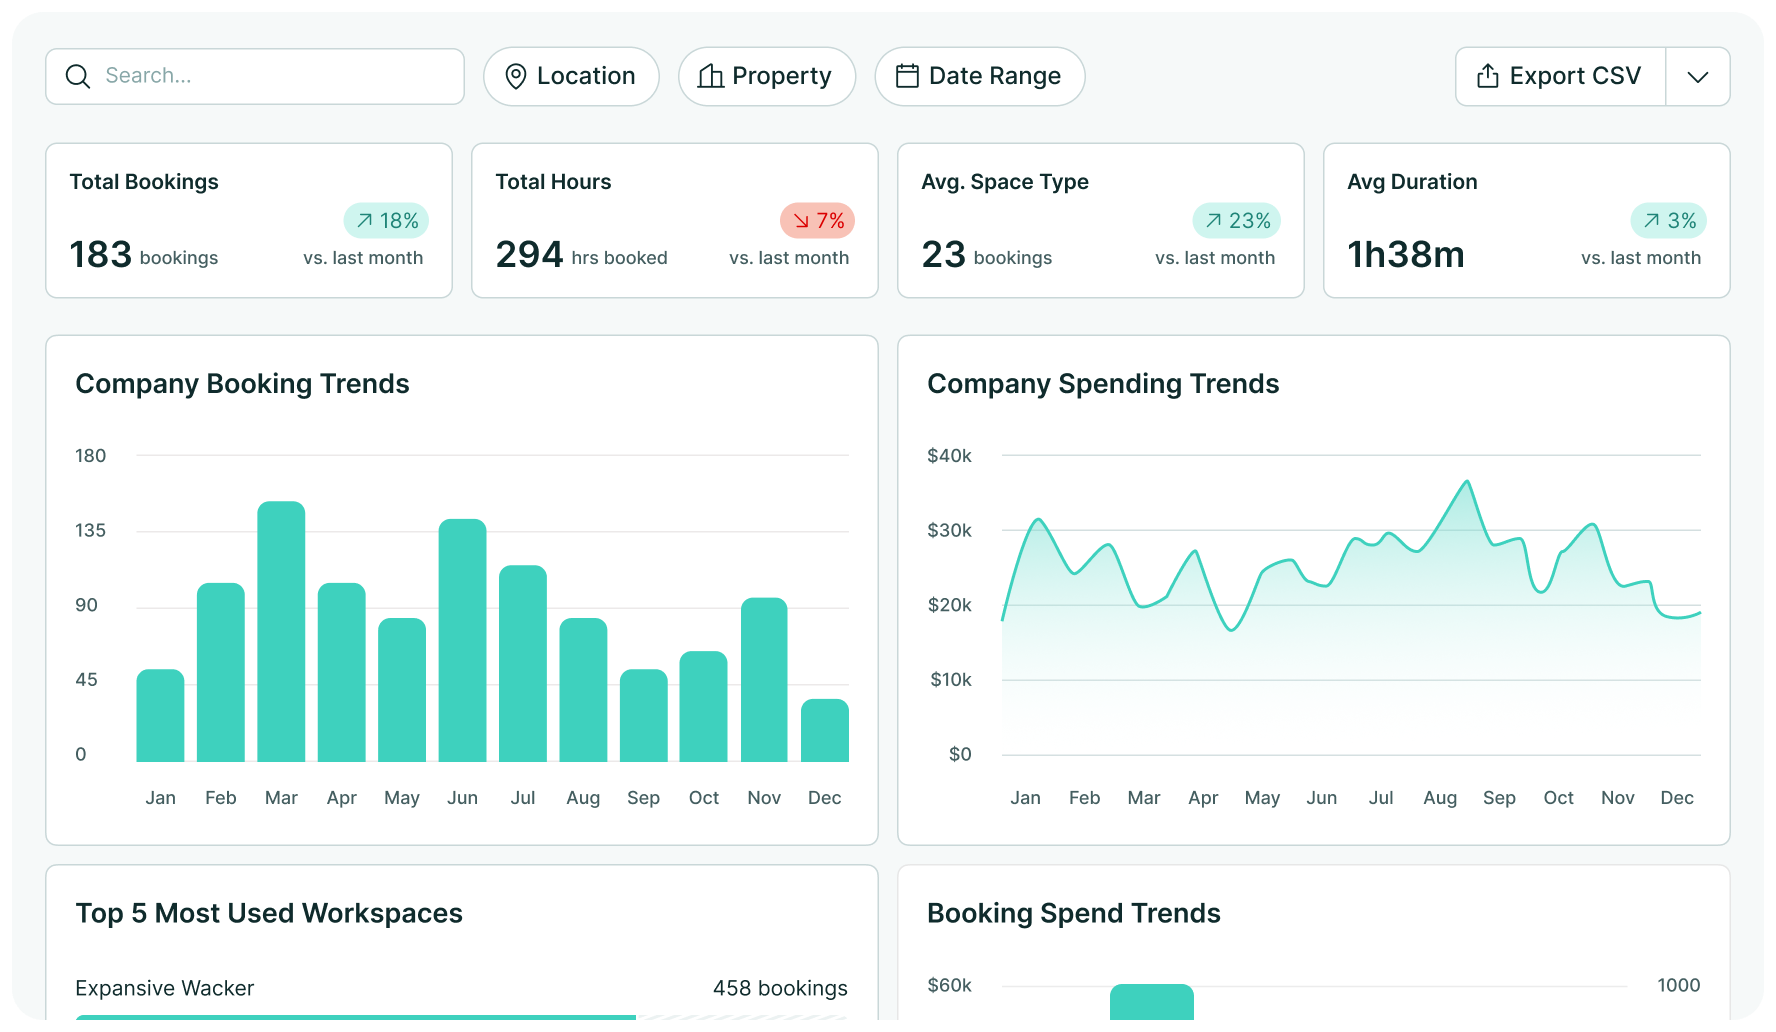Click the 18% up badge on Total Bookings
The width and height of the screenshot is (1776, 1032).
[x=386, y=220]
